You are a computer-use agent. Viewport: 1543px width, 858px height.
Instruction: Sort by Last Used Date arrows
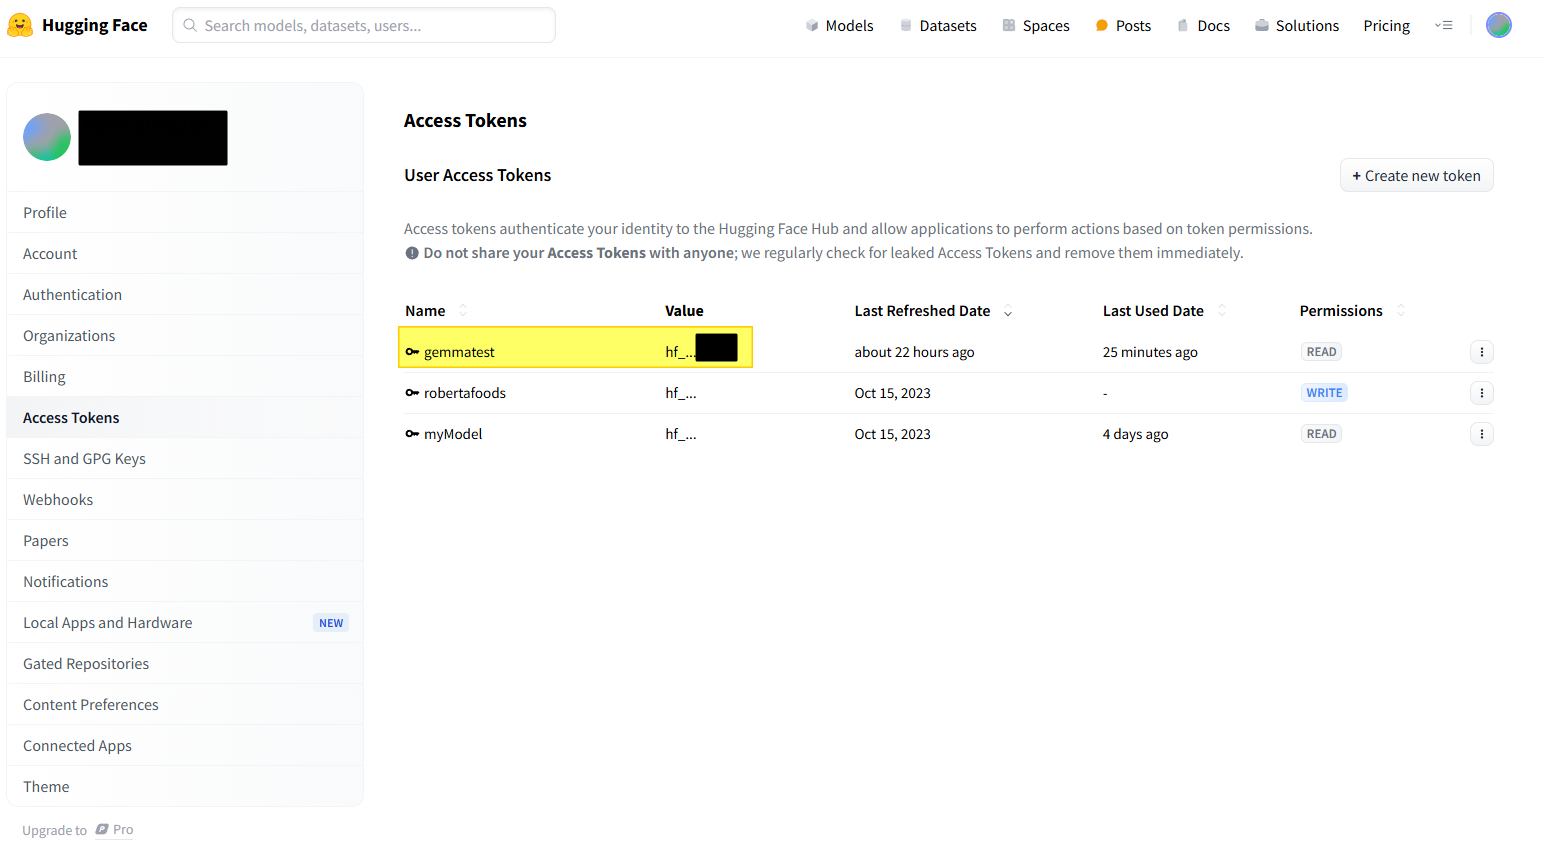(1222, 311)
